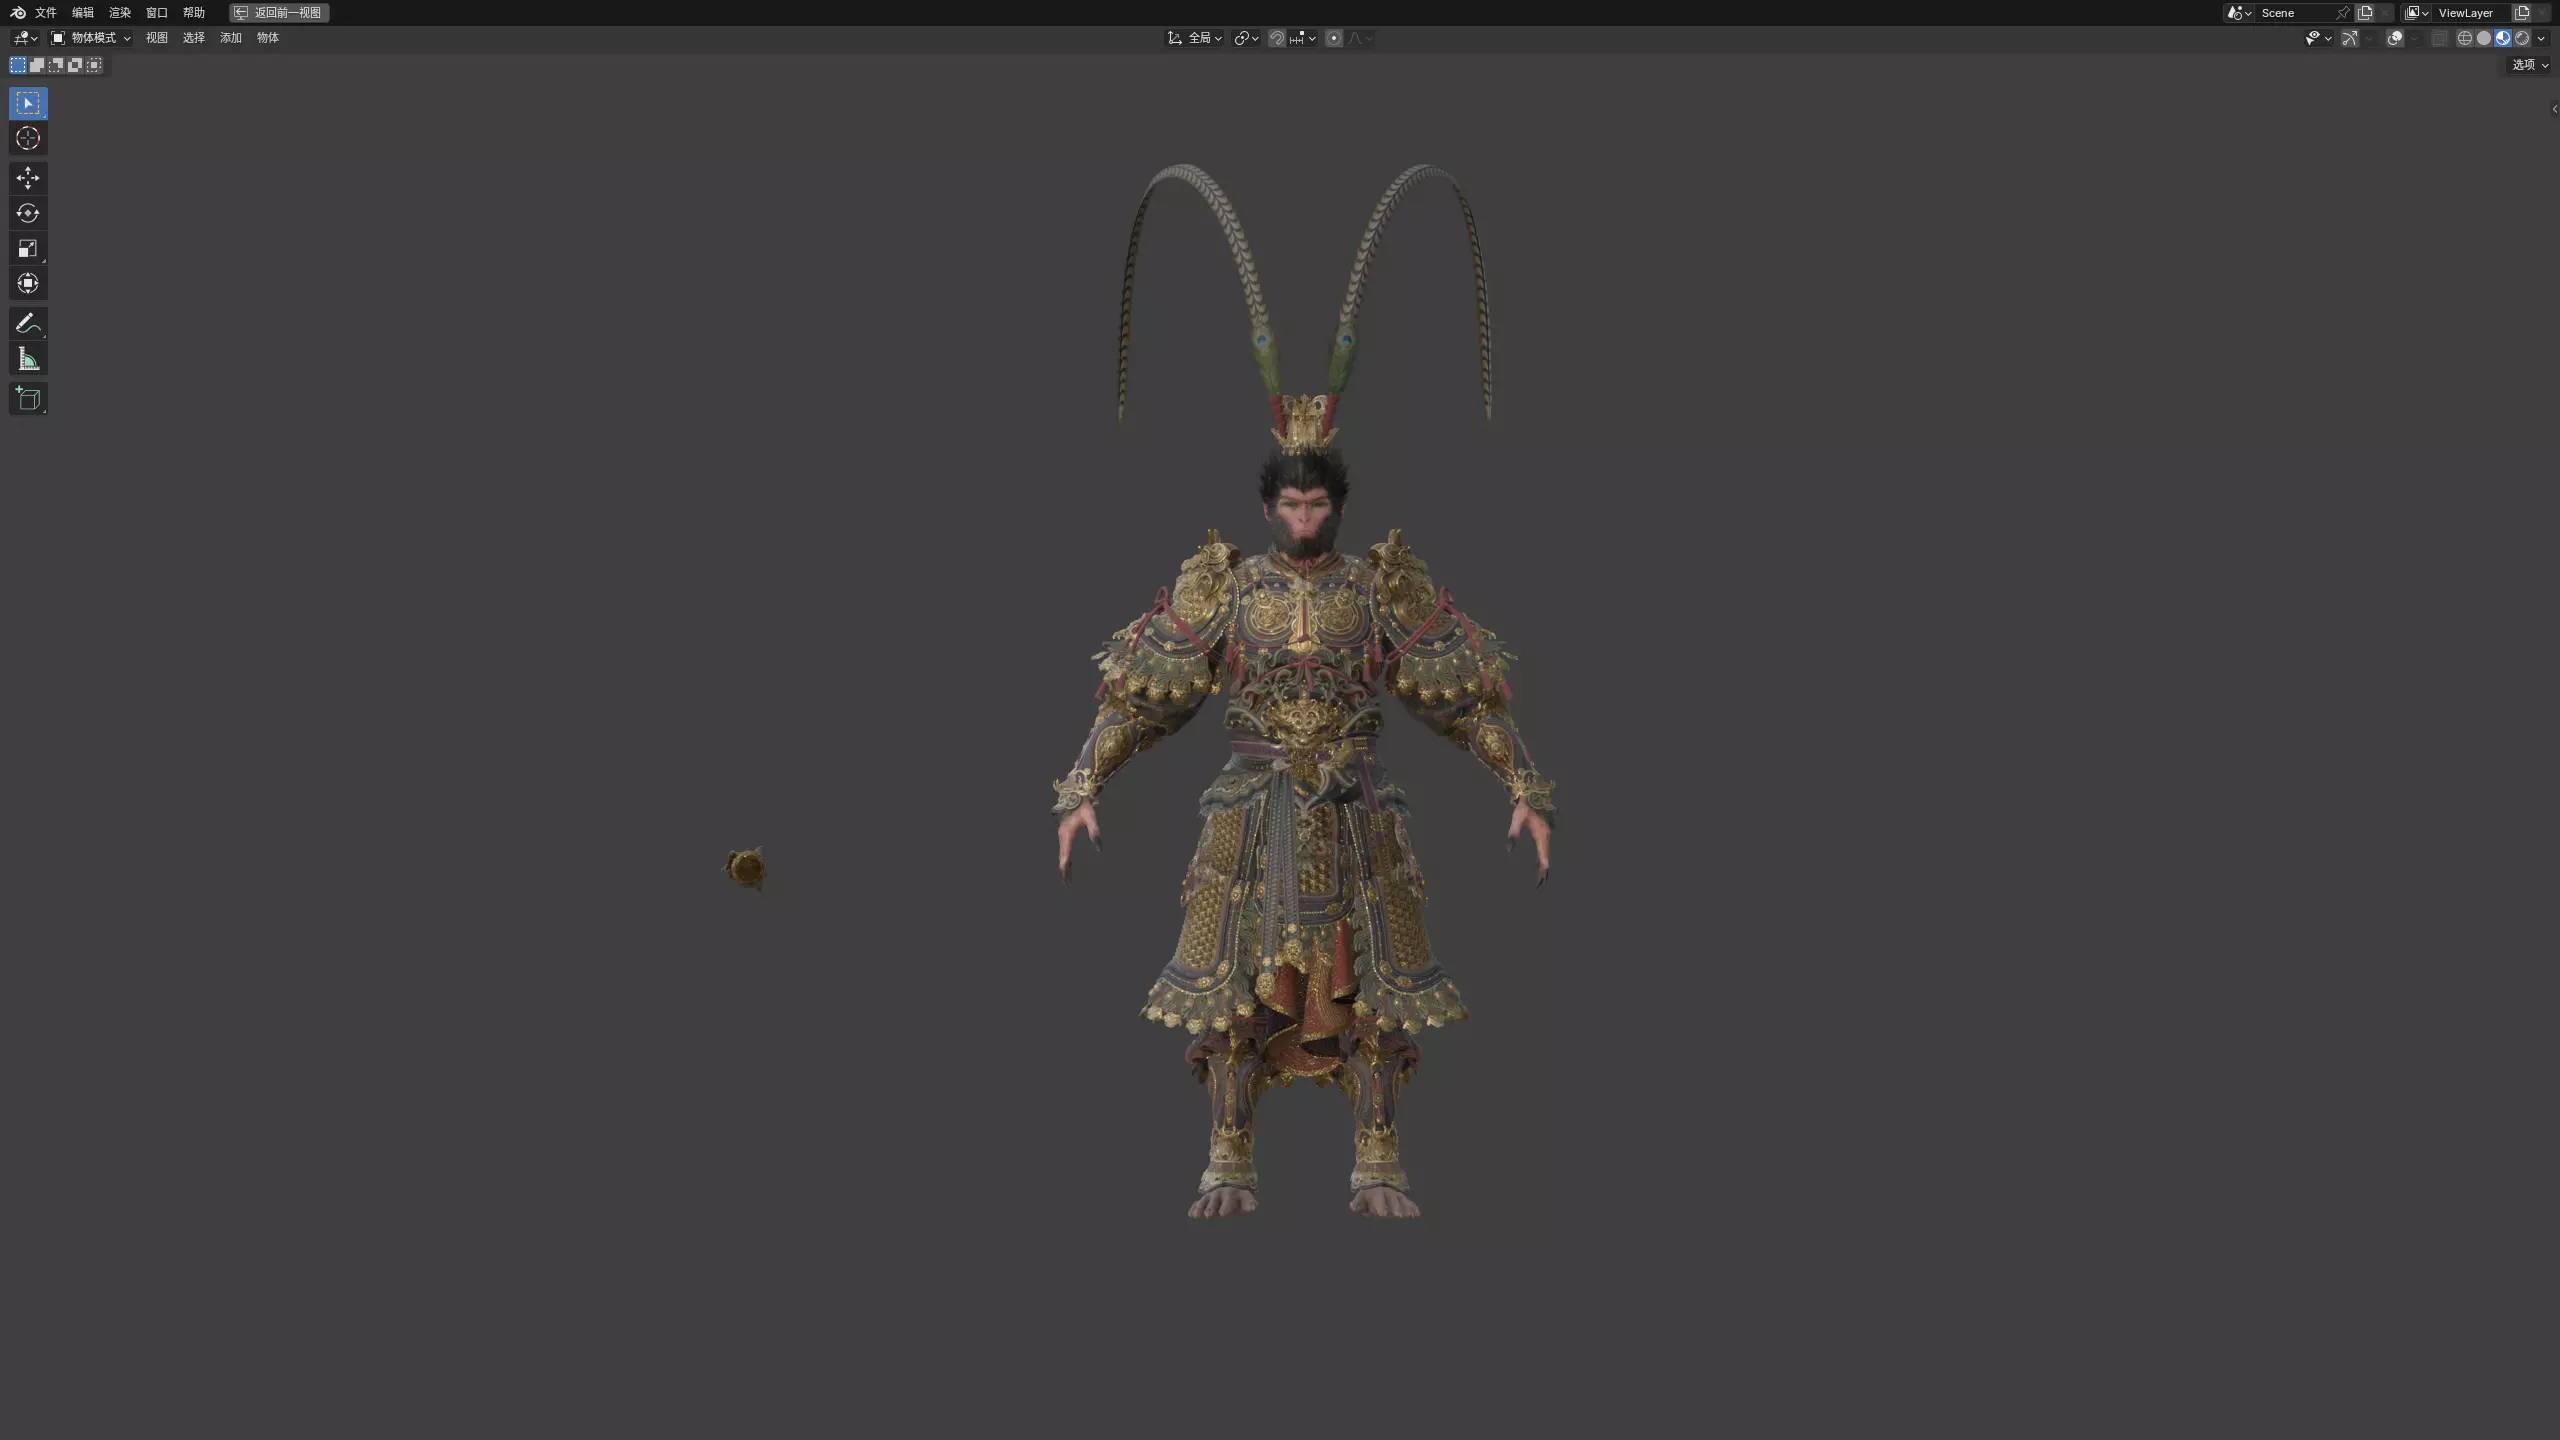Screen dimensions: 2560x1440
Task: Select the Scale tool
Action: [x=28, y=248]
